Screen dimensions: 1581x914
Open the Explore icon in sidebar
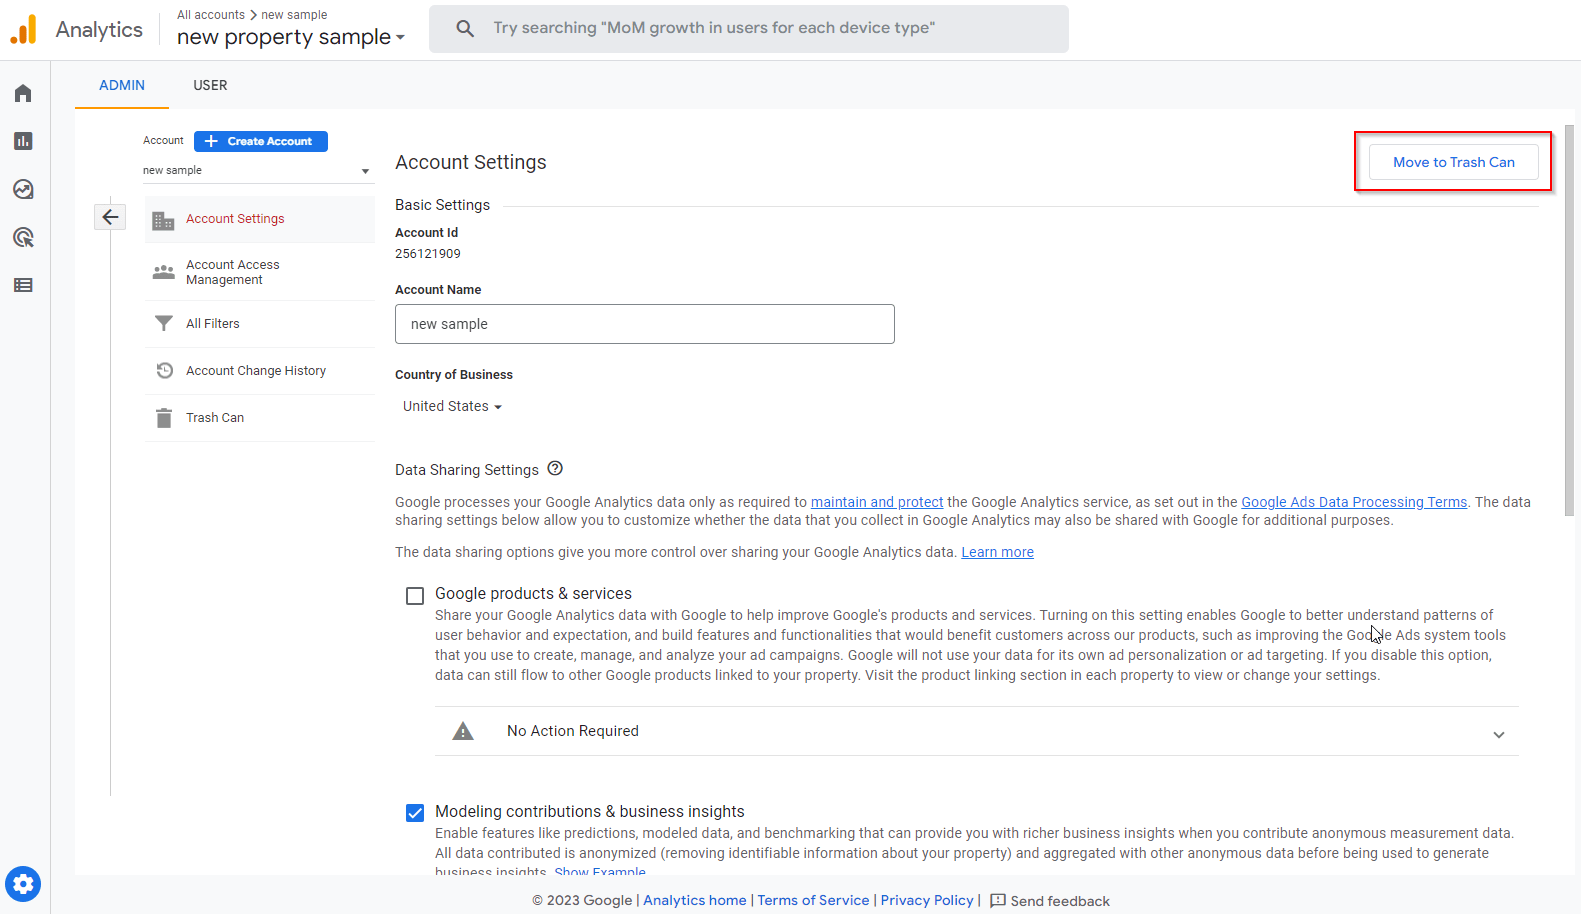(x=23, y=189)
